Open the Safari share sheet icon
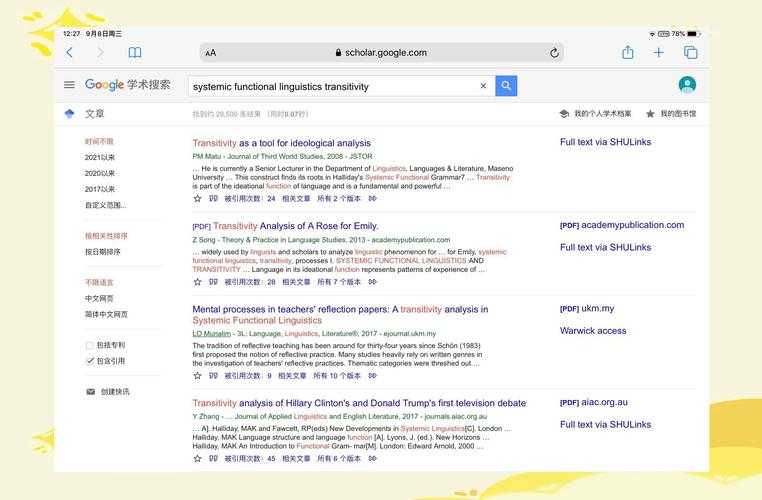762x500 pixels. (627, 52)
